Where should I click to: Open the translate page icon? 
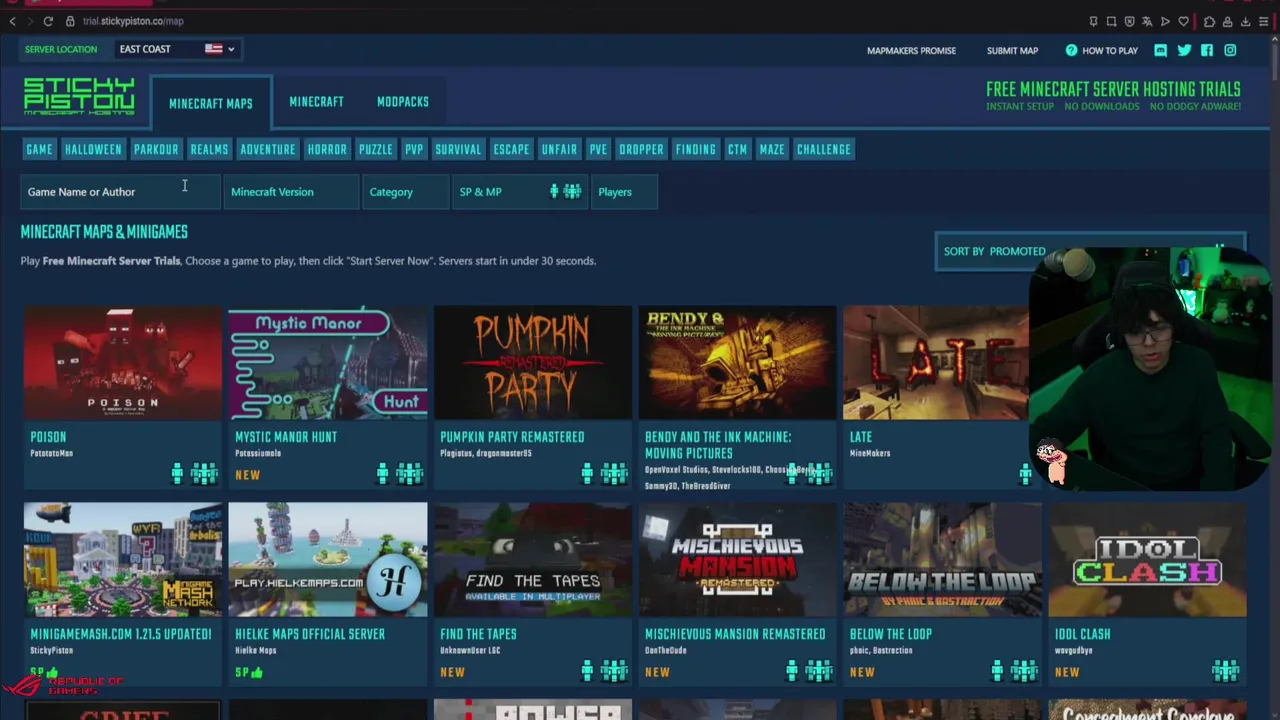(1147, 21)
